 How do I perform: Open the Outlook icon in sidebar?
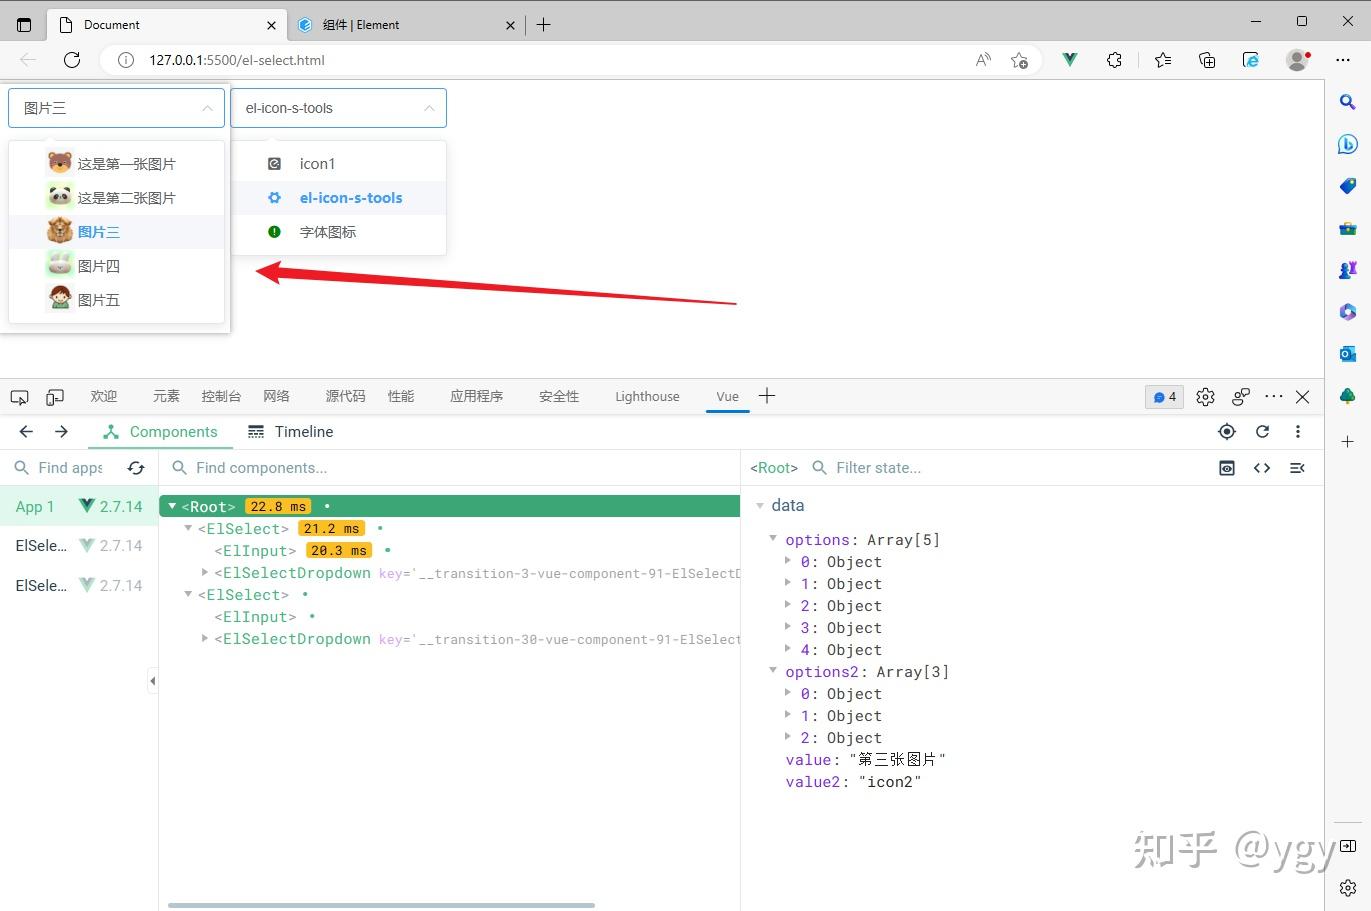[x=1348, y=354]
